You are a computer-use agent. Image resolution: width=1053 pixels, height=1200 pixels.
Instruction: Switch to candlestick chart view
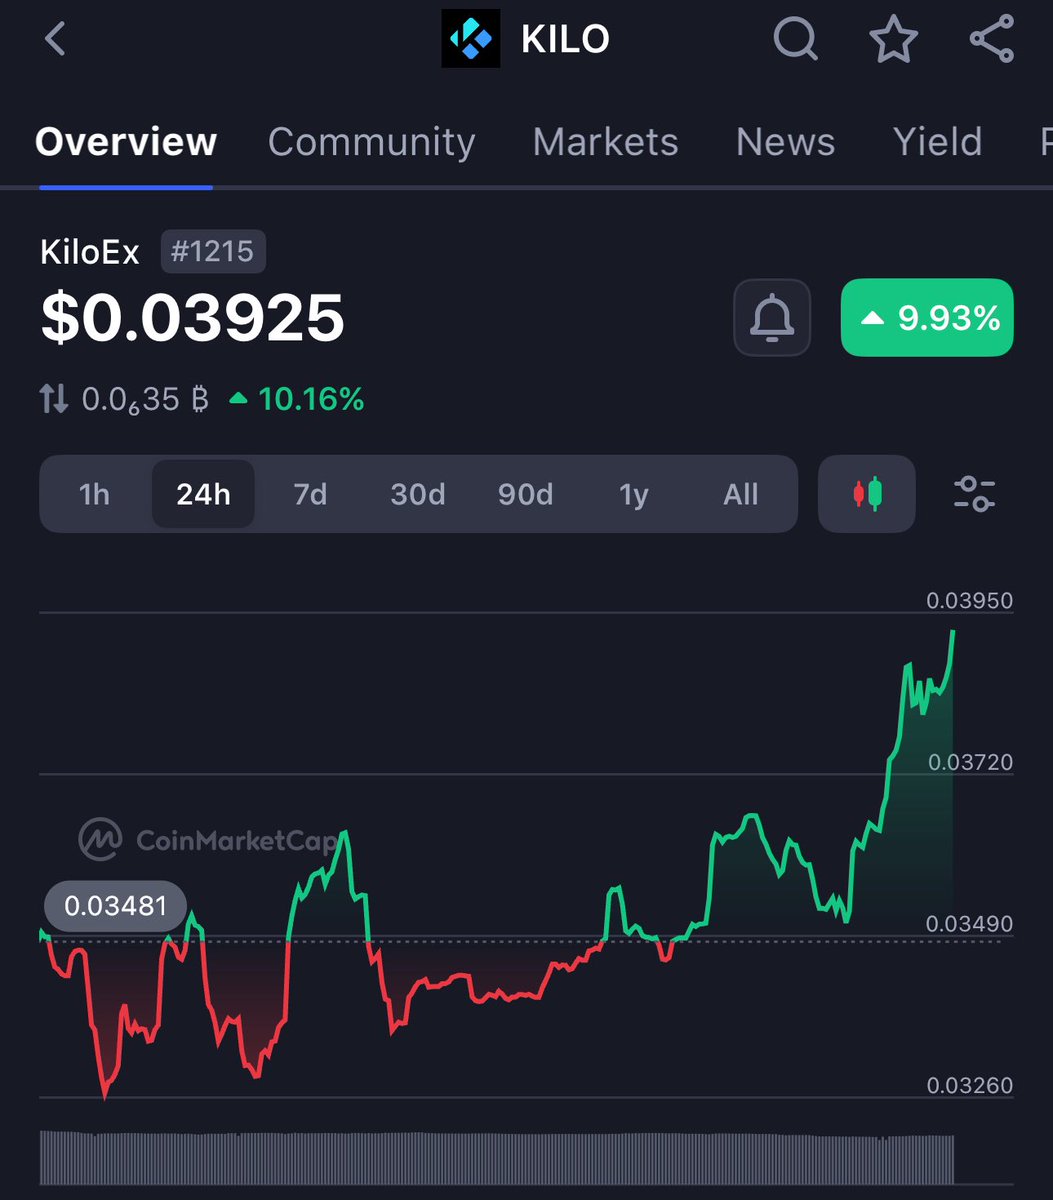coord(866,494)
